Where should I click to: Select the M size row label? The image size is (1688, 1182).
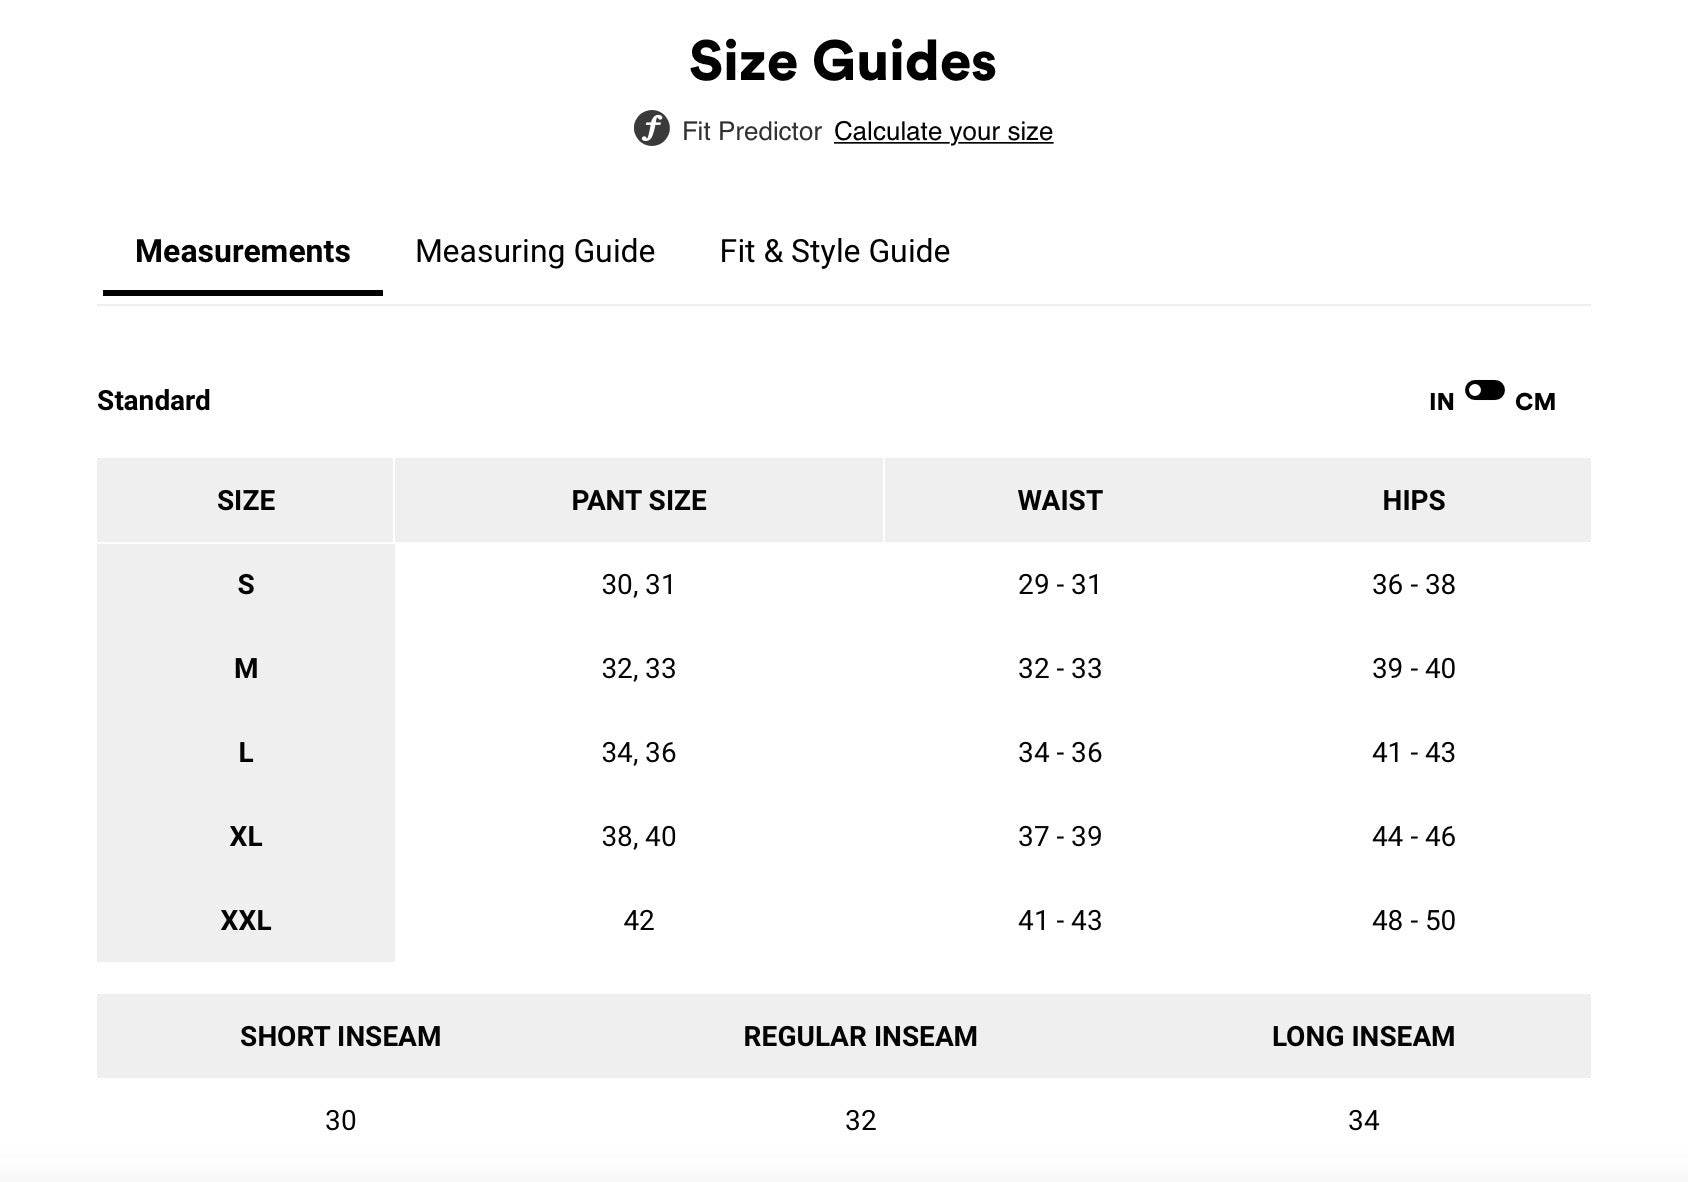click(246, 668)
